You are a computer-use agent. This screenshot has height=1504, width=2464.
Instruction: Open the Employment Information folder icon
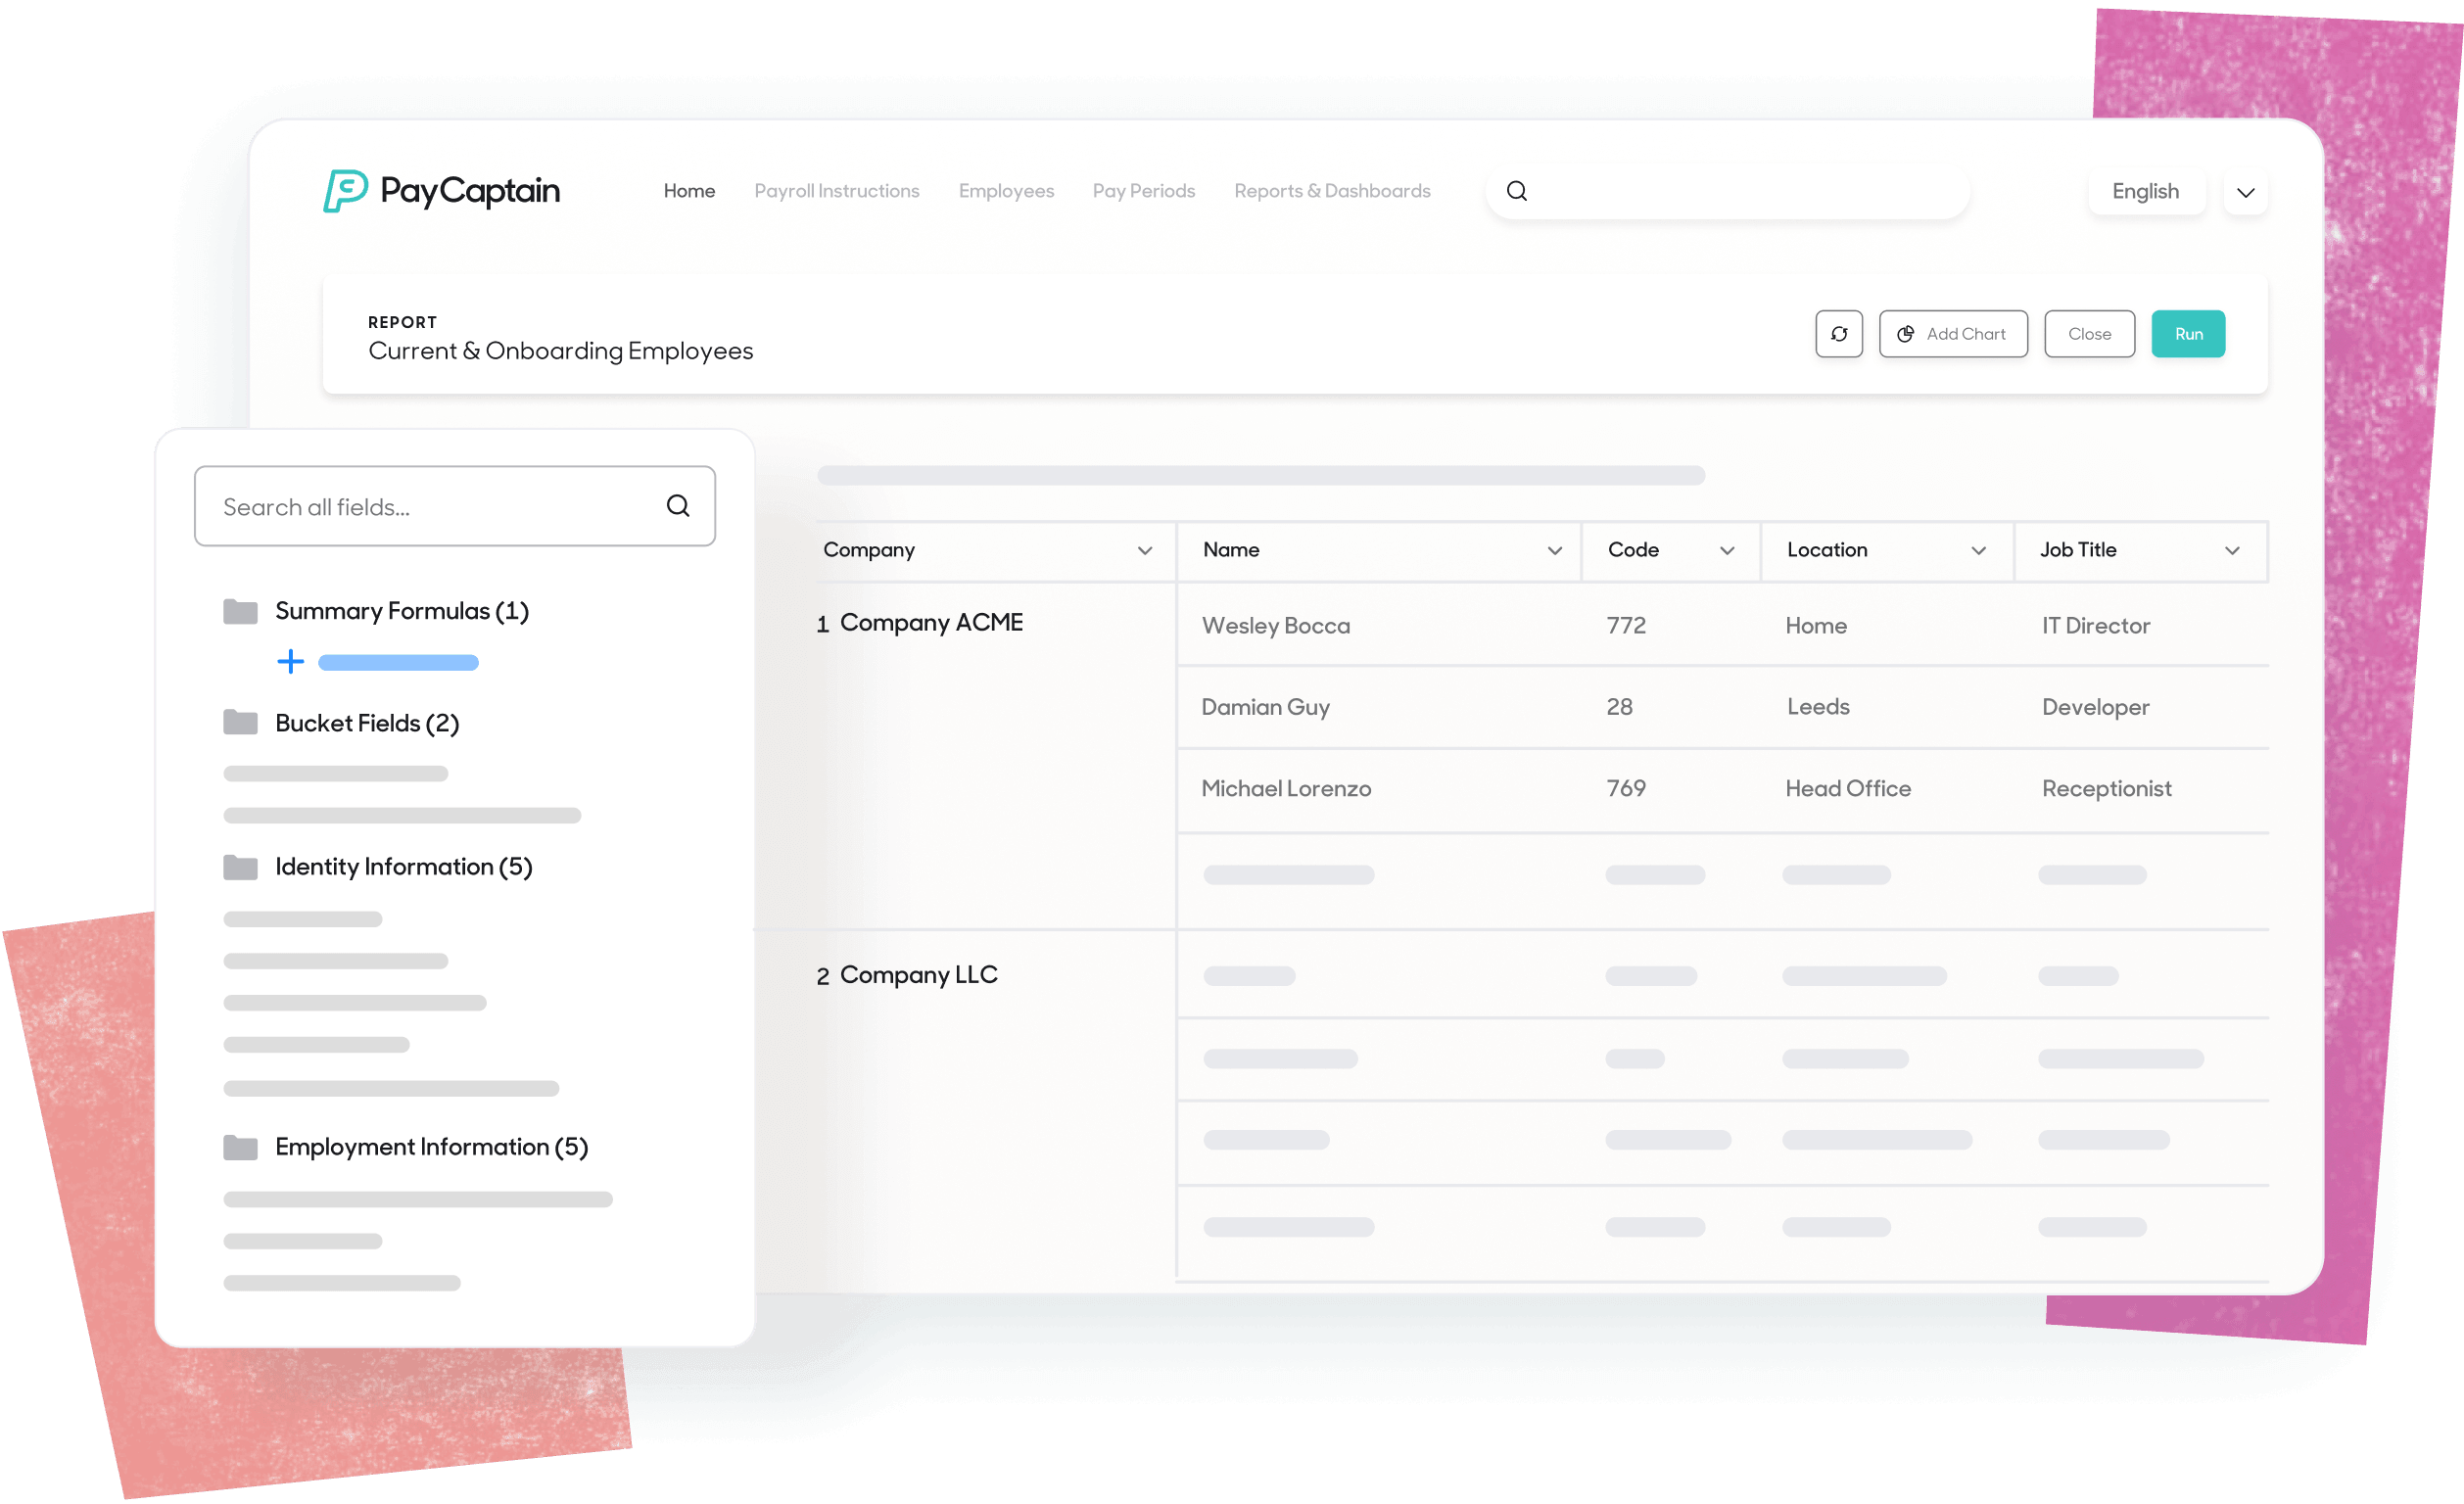pos(240,1147)
